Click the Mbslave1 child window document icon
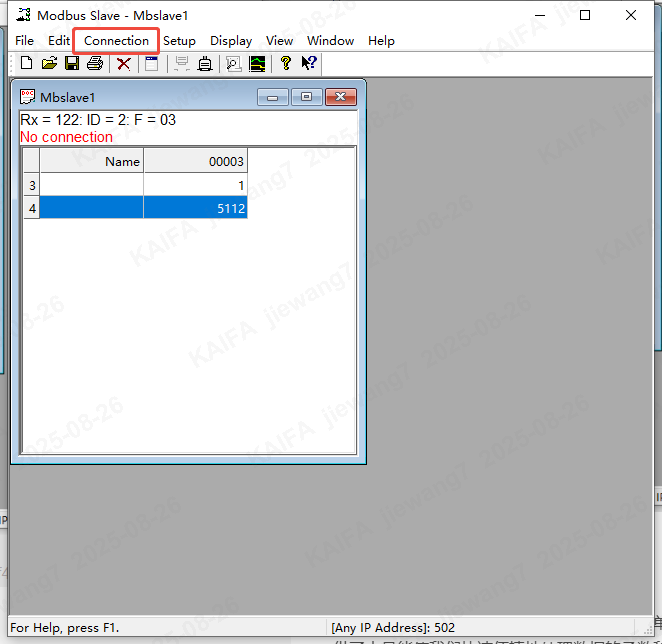The image size is (662, 644). [27, 97]
